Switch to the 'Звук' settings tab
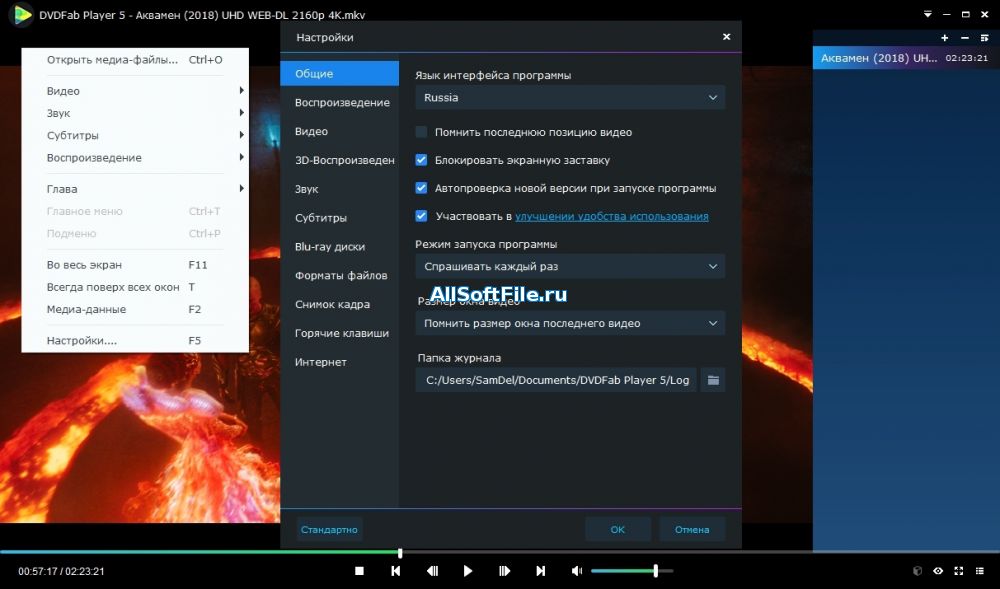Viewport: 1000px width, 589px height. pyautogui.click(x=339, y=189)
